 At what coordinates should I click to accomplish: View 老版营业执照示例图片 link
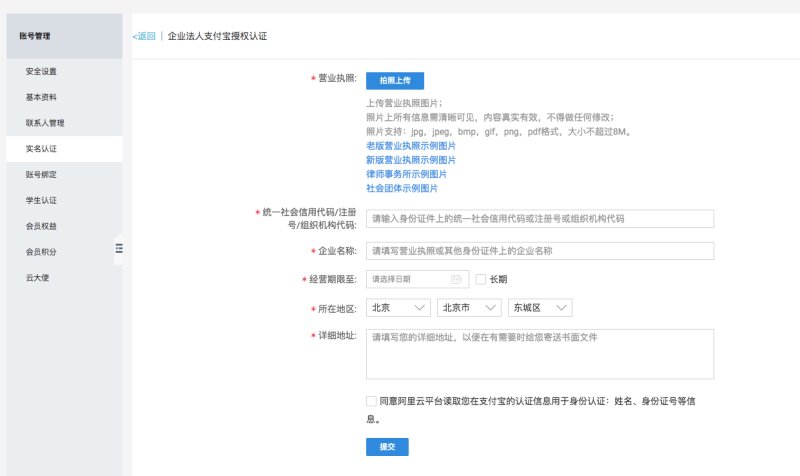[x=411, y=146]
